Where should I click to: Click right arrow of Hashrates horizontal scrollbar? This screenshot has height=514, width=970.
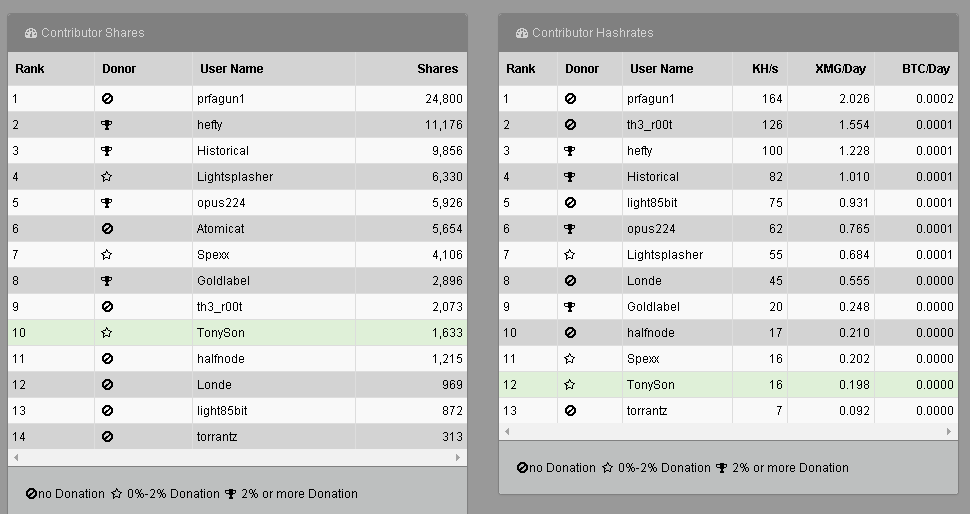[x=950, y=431]
